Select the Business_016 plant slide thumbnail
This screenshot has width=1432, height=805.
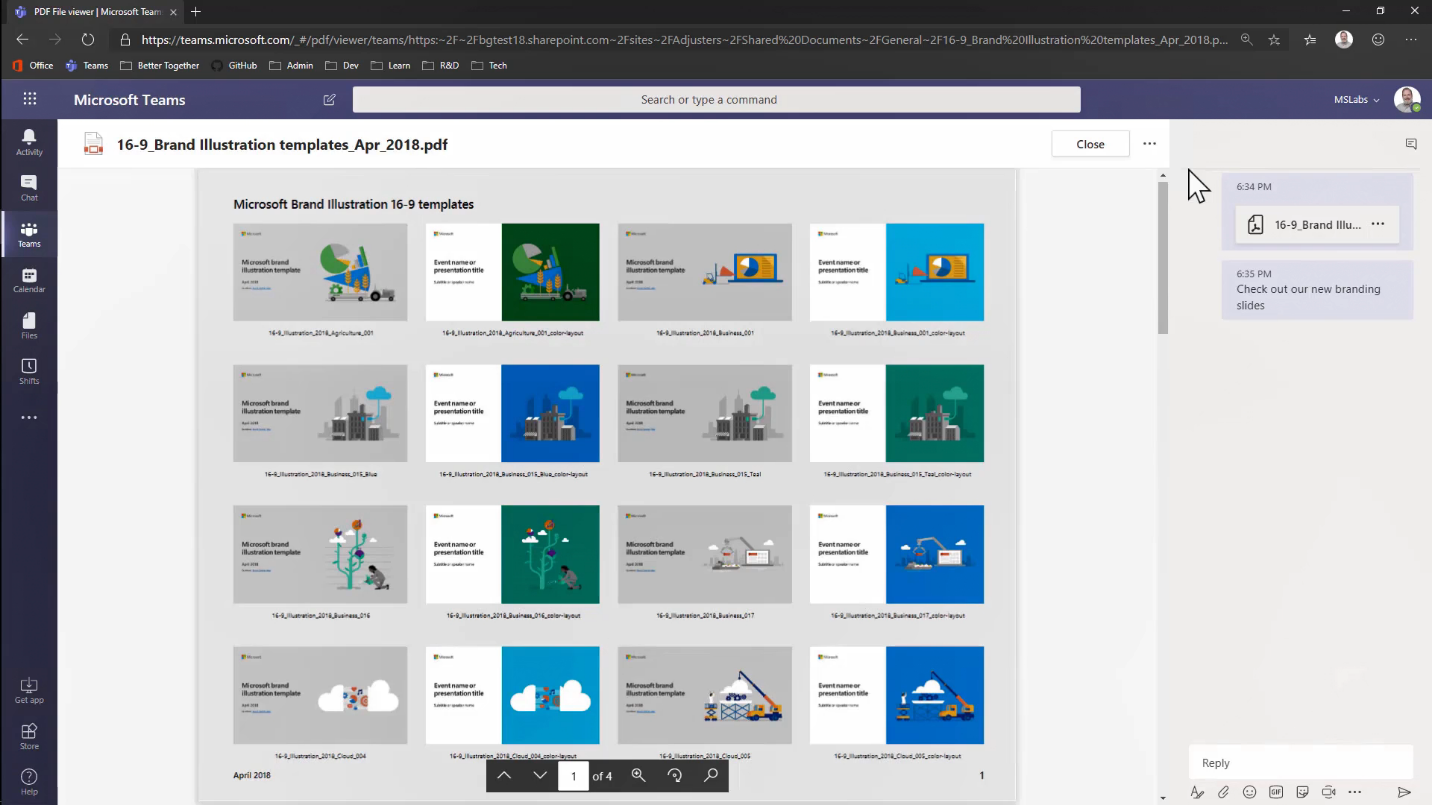[320, 554]
